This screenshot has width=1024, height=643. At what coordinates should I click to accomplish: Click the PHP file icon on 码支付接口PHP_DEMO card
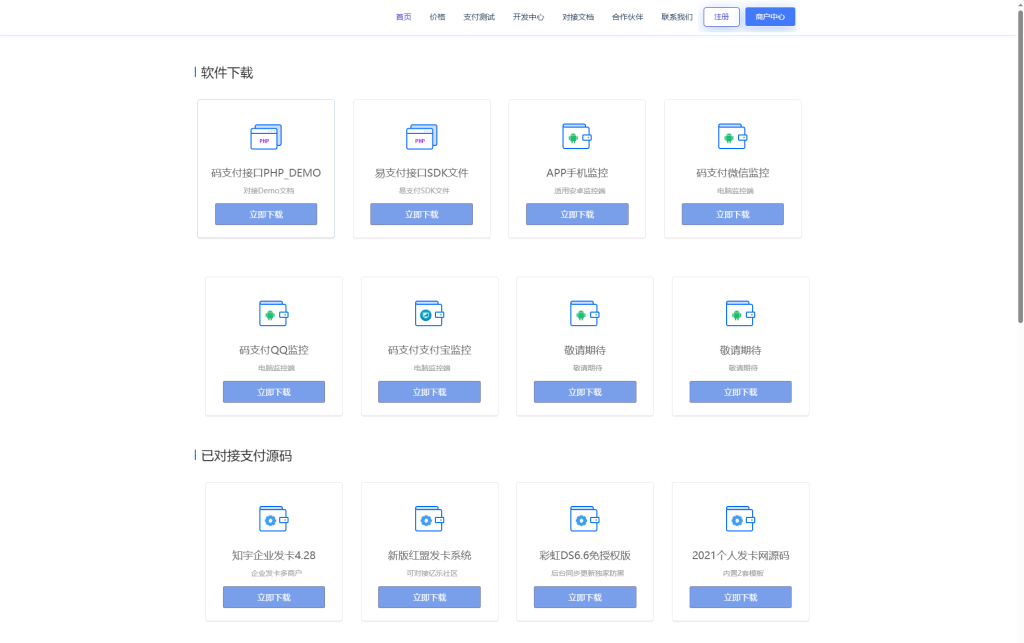[265, 136]
